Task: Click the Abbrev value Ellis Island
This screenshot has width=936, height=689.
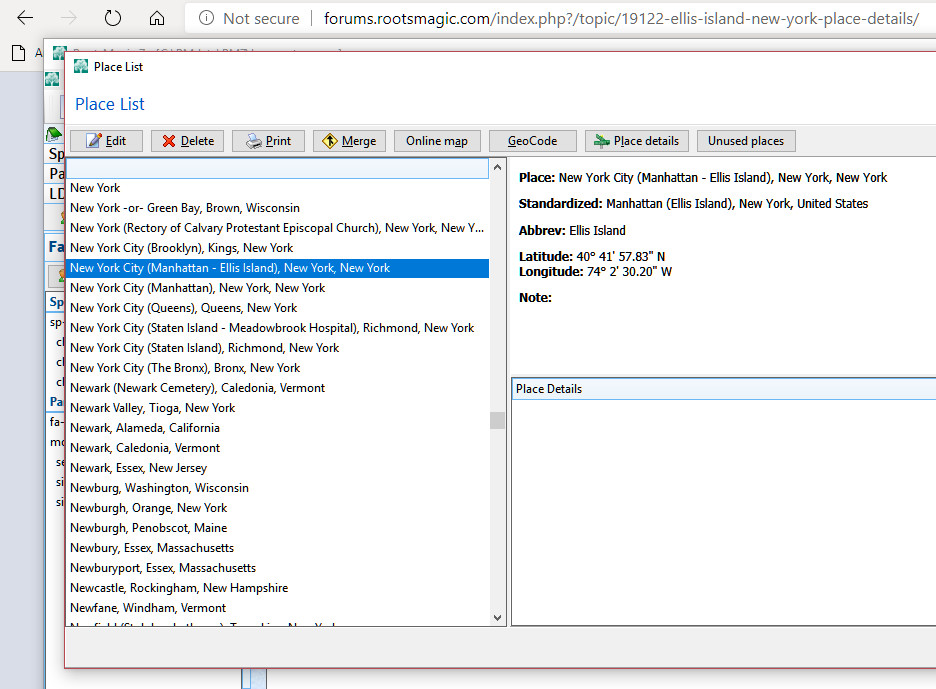Action: click(597, 230)
